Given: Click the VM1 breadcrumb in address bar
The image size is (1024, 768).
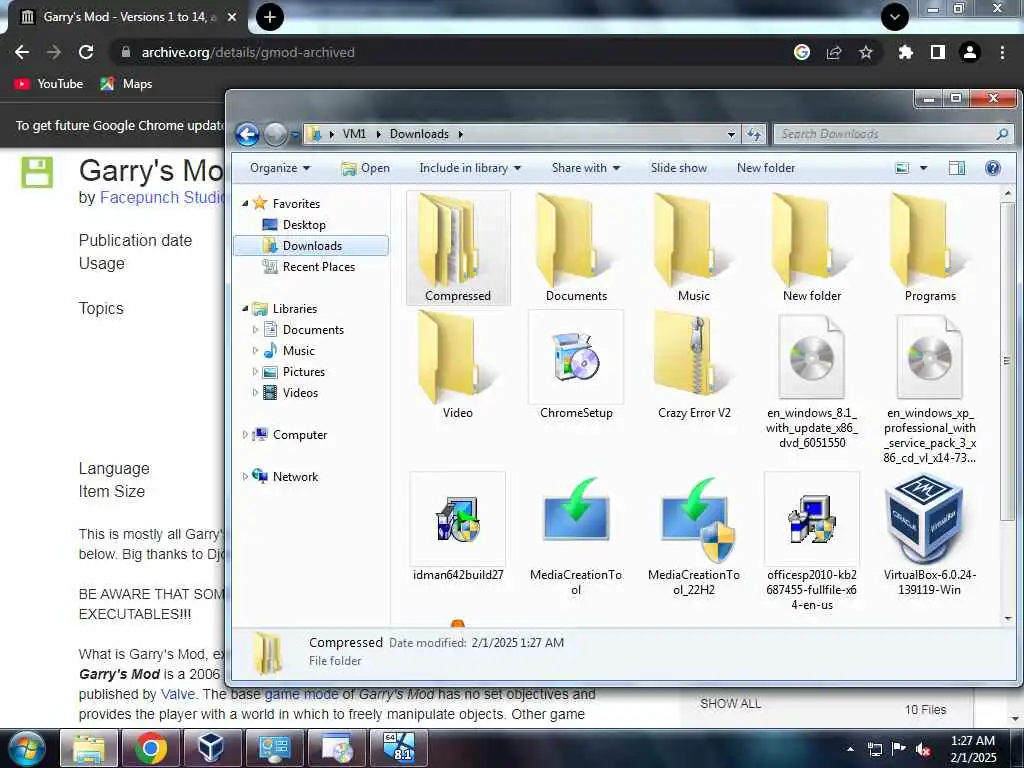Looking at the screenshot, I should (354, 134).
